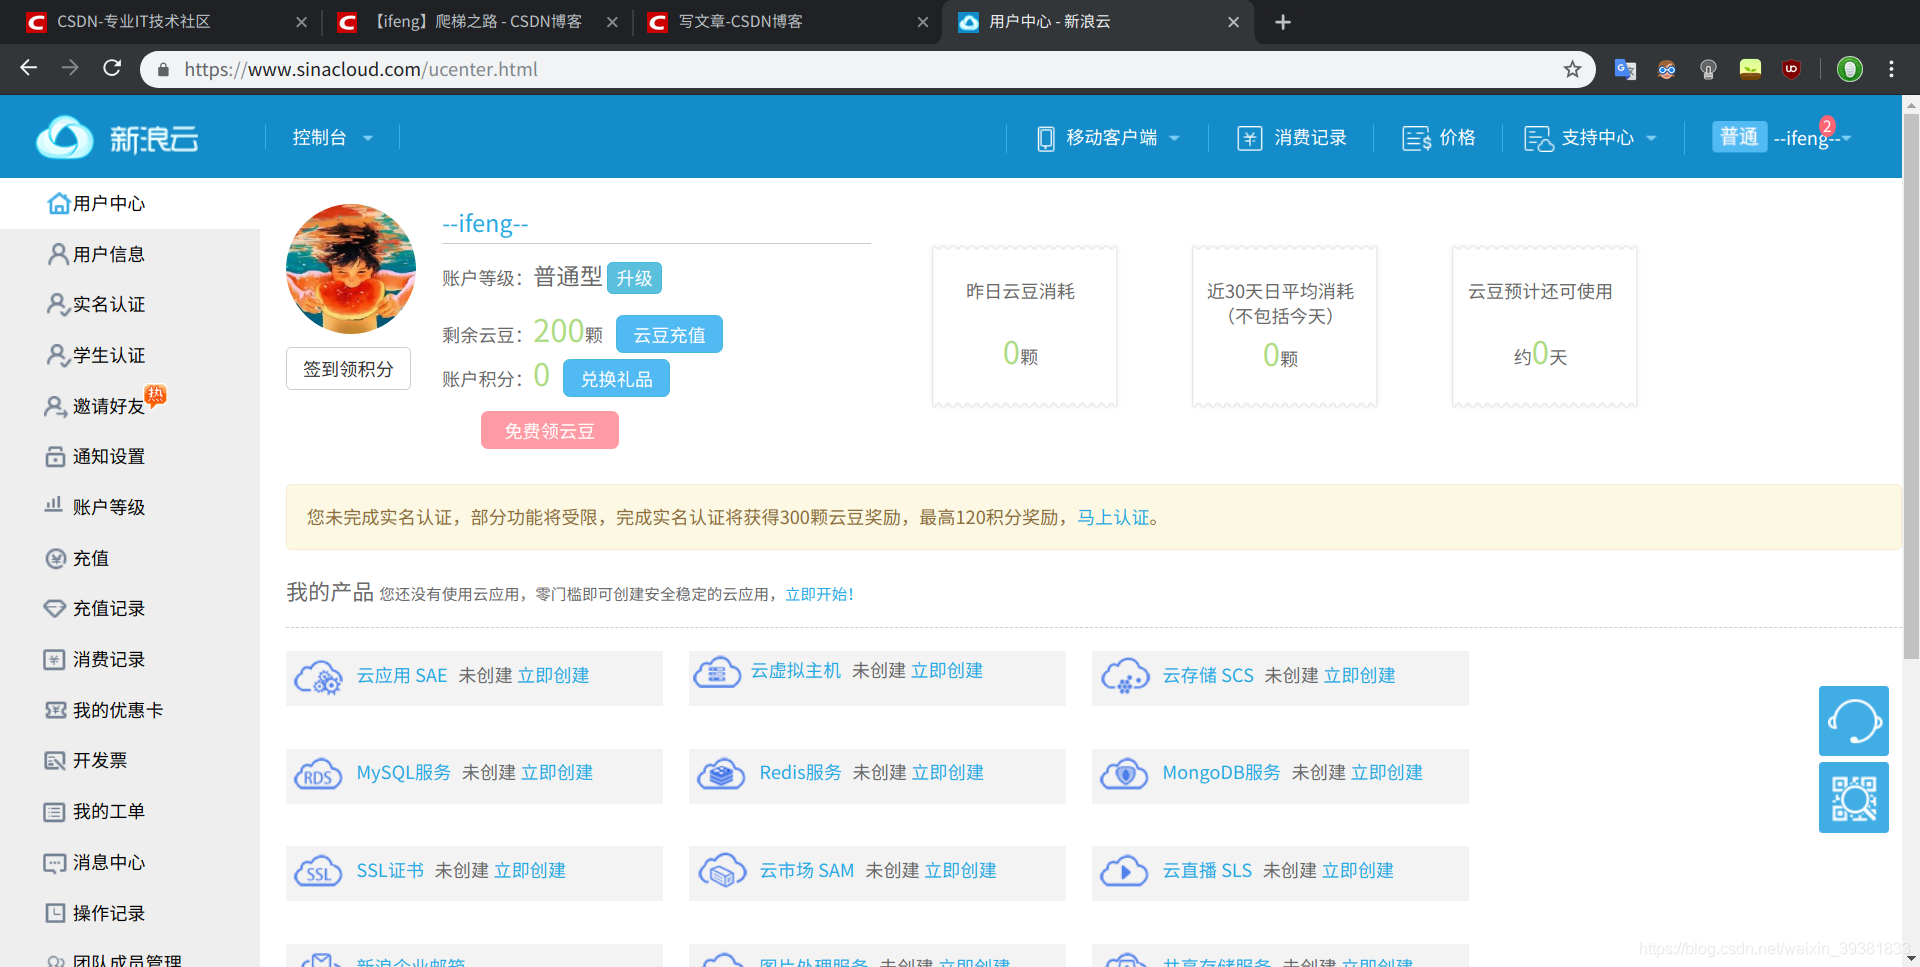The width and height of the screenshot is (1920, 967).
Task: Switch to the CSDN-专业IT技术社区 tab
Action: coord(165,22)
